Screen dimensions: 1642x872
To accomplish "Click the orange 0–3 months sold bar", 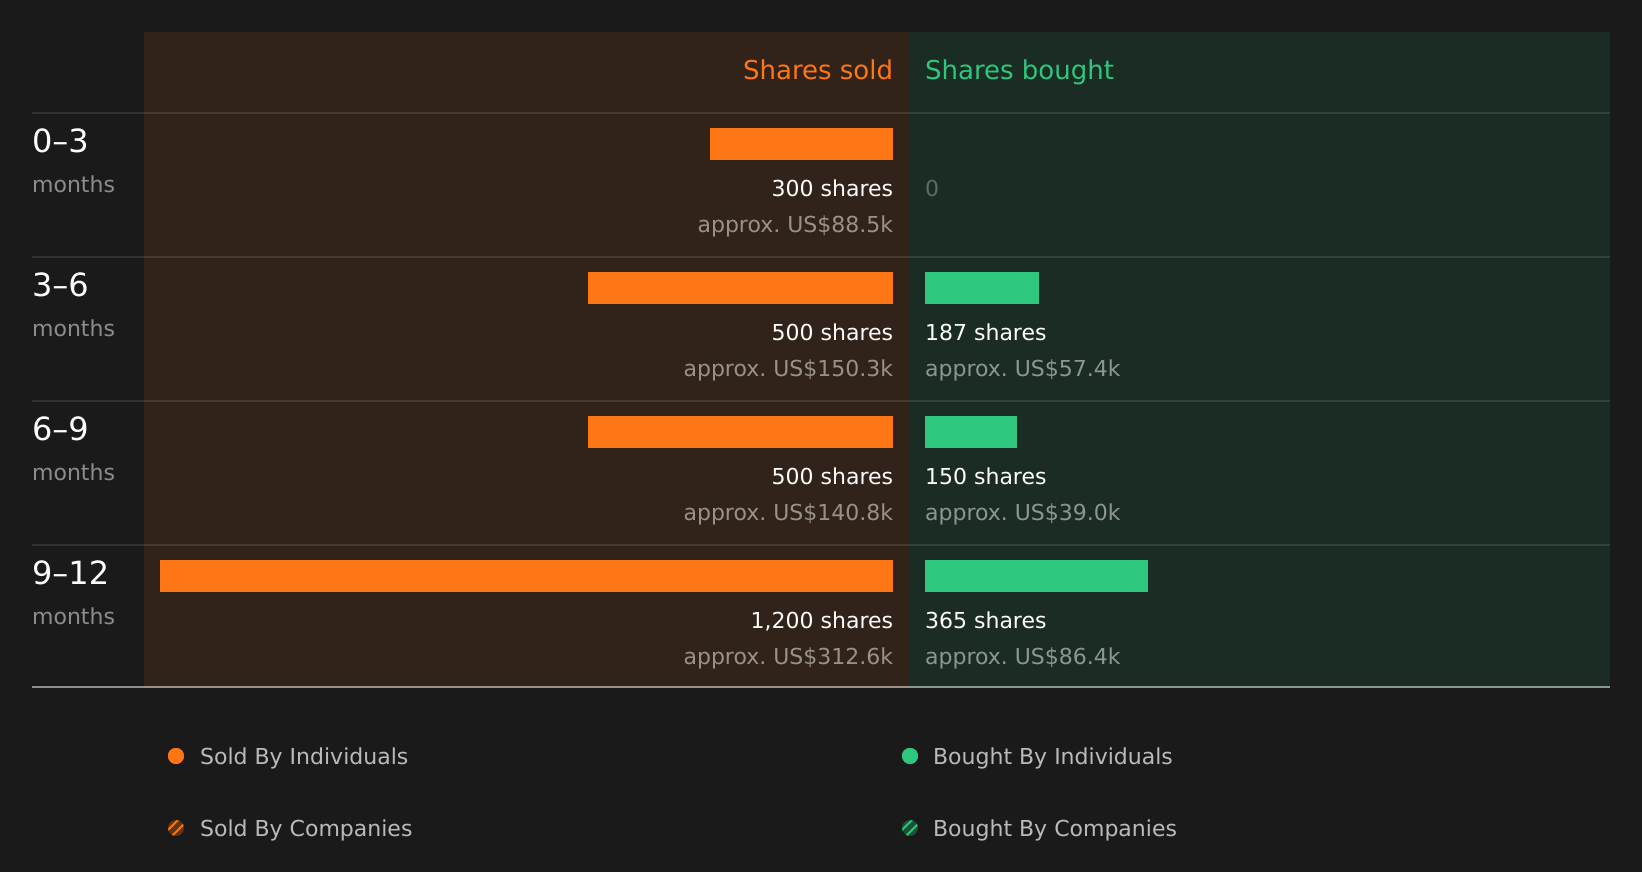I will [x=801, y=144].
